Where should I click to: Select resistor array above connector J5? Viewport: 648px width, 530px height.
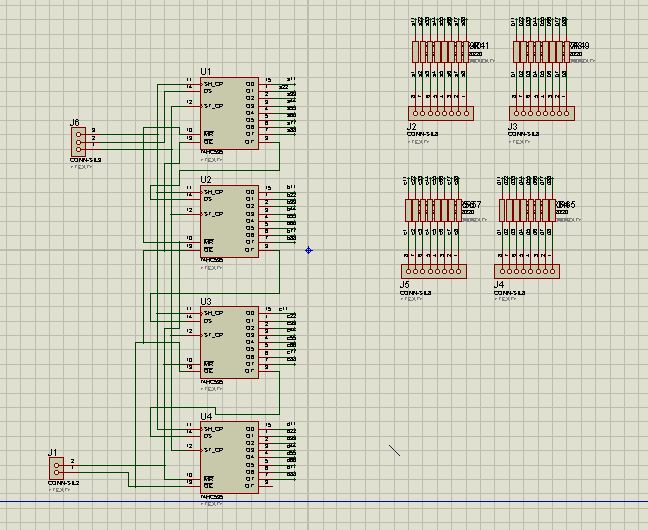pyautogui.click(x=433, y=210)
